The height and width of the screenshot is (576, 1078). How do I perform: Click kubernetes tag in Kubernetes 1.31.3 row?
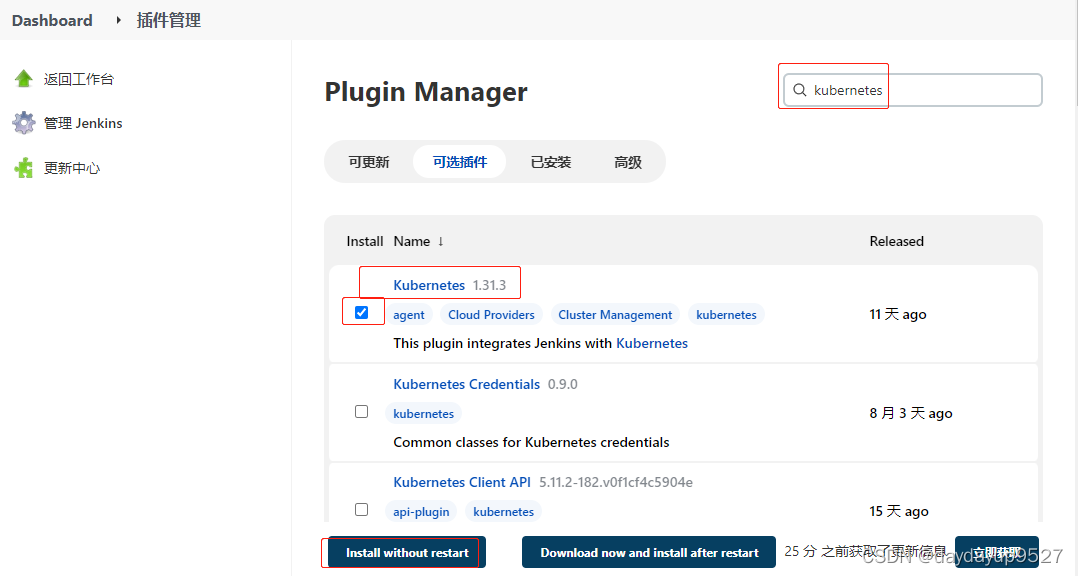(726, 315)
